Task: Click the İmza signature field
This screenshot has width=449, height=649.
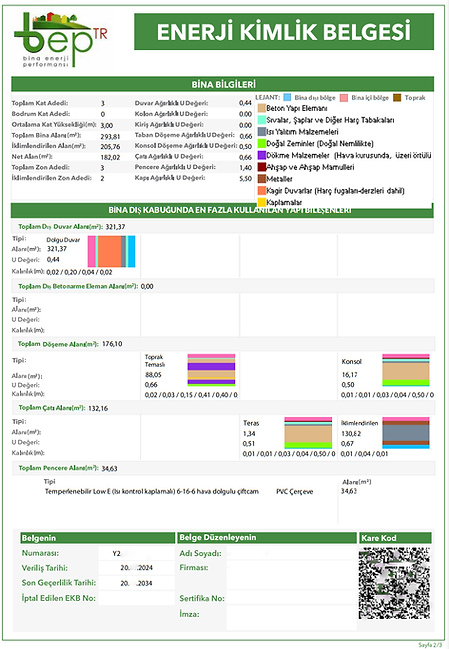Action: click(x=291, y=618)
